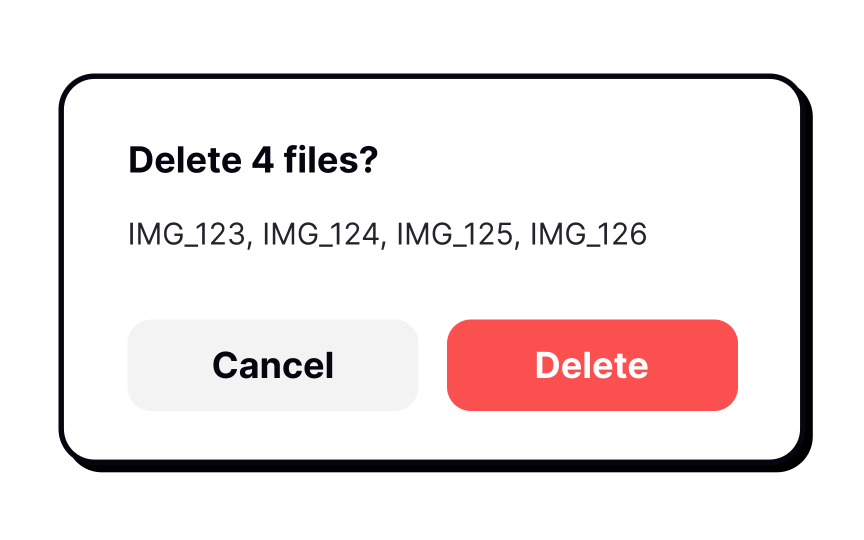Click the third file name IMG_125
This screenshot has height=540, width=864.
(x=455, y=234)
